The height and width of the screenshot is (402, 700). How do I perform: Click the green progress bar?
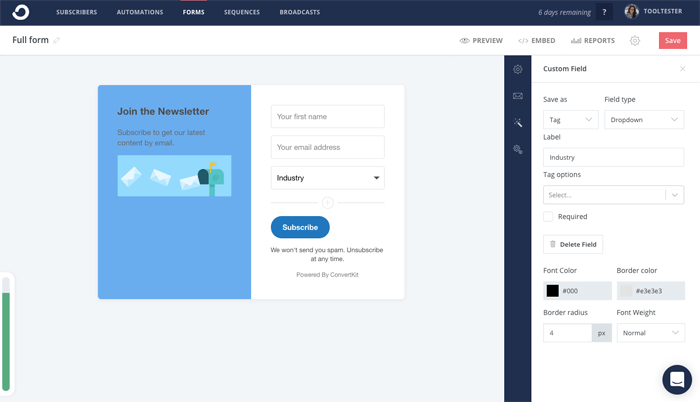6,342
